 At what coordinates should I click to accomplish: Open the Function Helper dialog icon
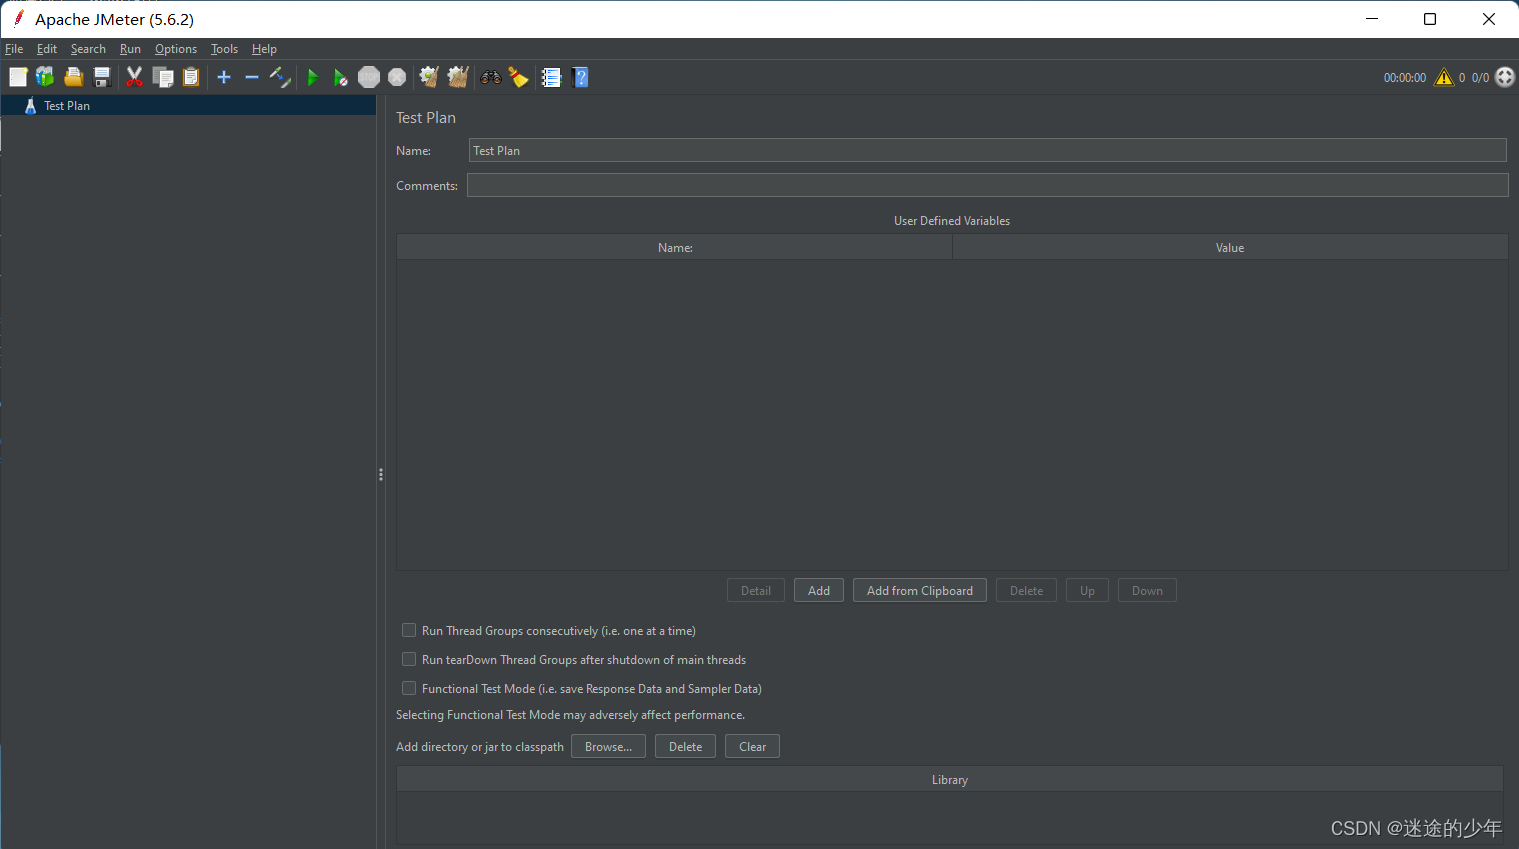(x=551, y=77)
